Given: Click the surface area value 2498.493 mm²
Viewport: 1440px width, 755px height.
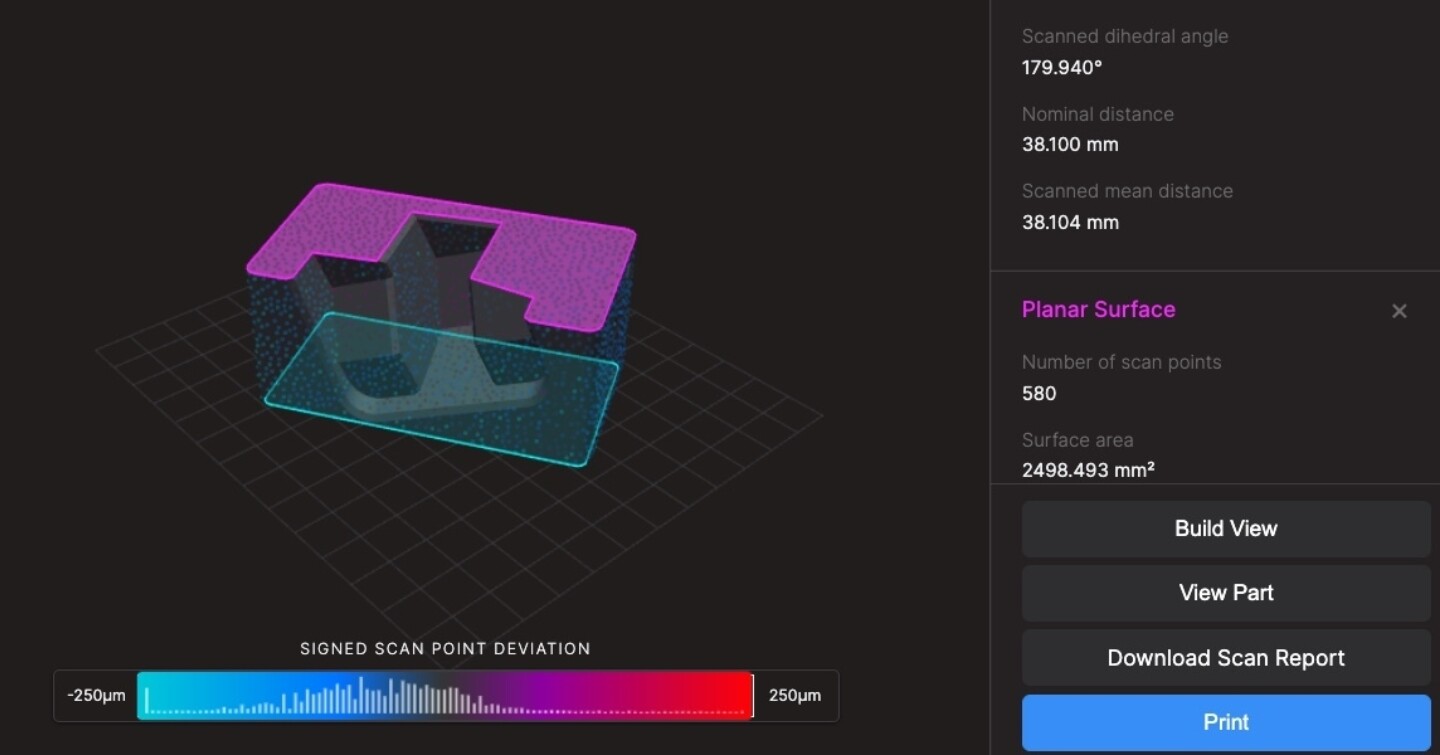Looking at the screenshot, I should [1087, 470].
